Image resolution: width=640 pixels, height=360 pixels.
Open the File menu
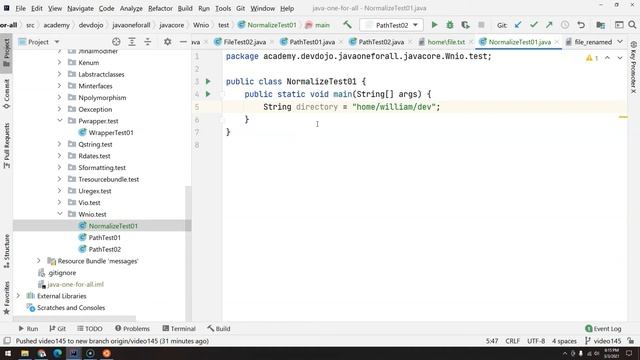[20, 8]
